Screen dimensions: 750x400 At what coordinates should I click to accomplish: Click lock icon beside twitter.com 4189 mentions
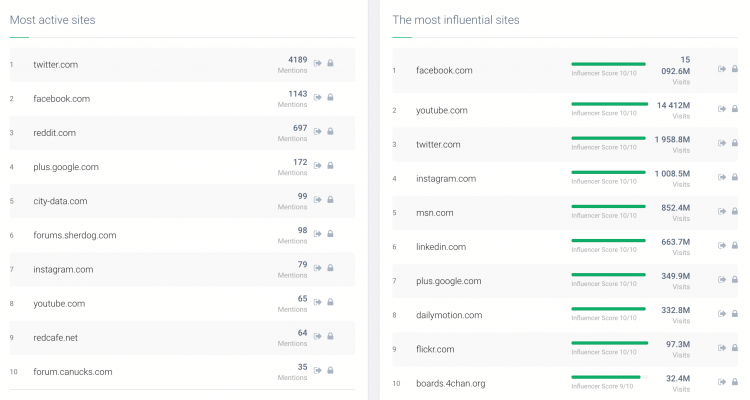330,63
